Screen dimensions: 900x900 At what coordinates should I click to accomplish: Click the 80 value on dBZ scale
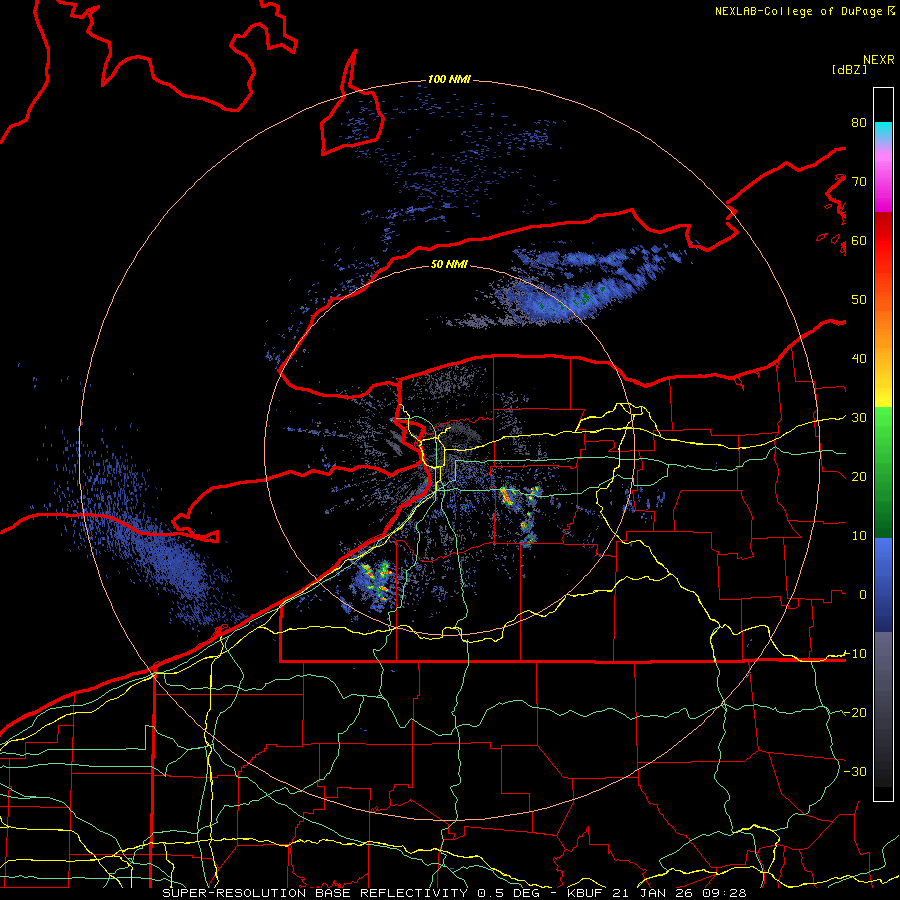point(859,122)
